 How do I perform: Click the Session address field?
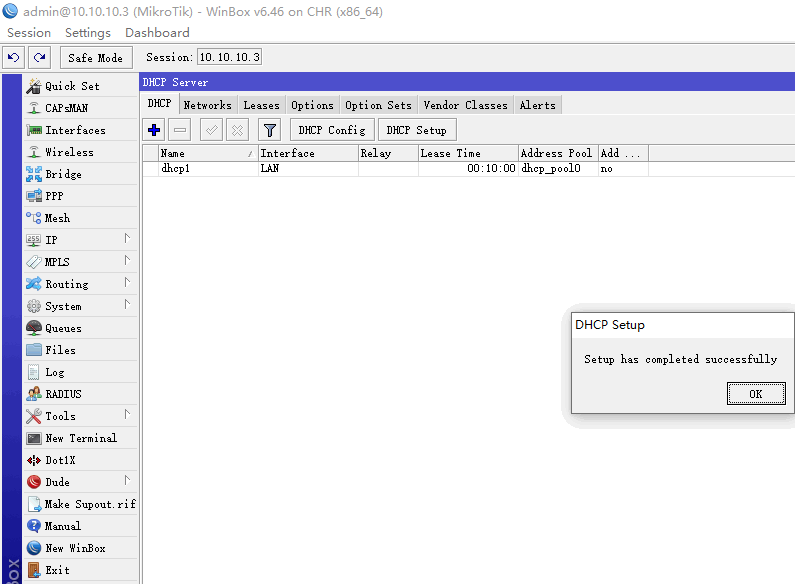(229, 57)
